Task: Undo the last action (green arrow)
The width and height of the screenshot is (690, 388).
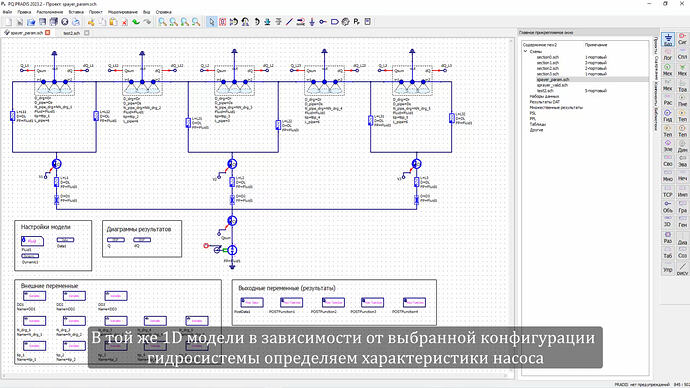Action: 136,22
